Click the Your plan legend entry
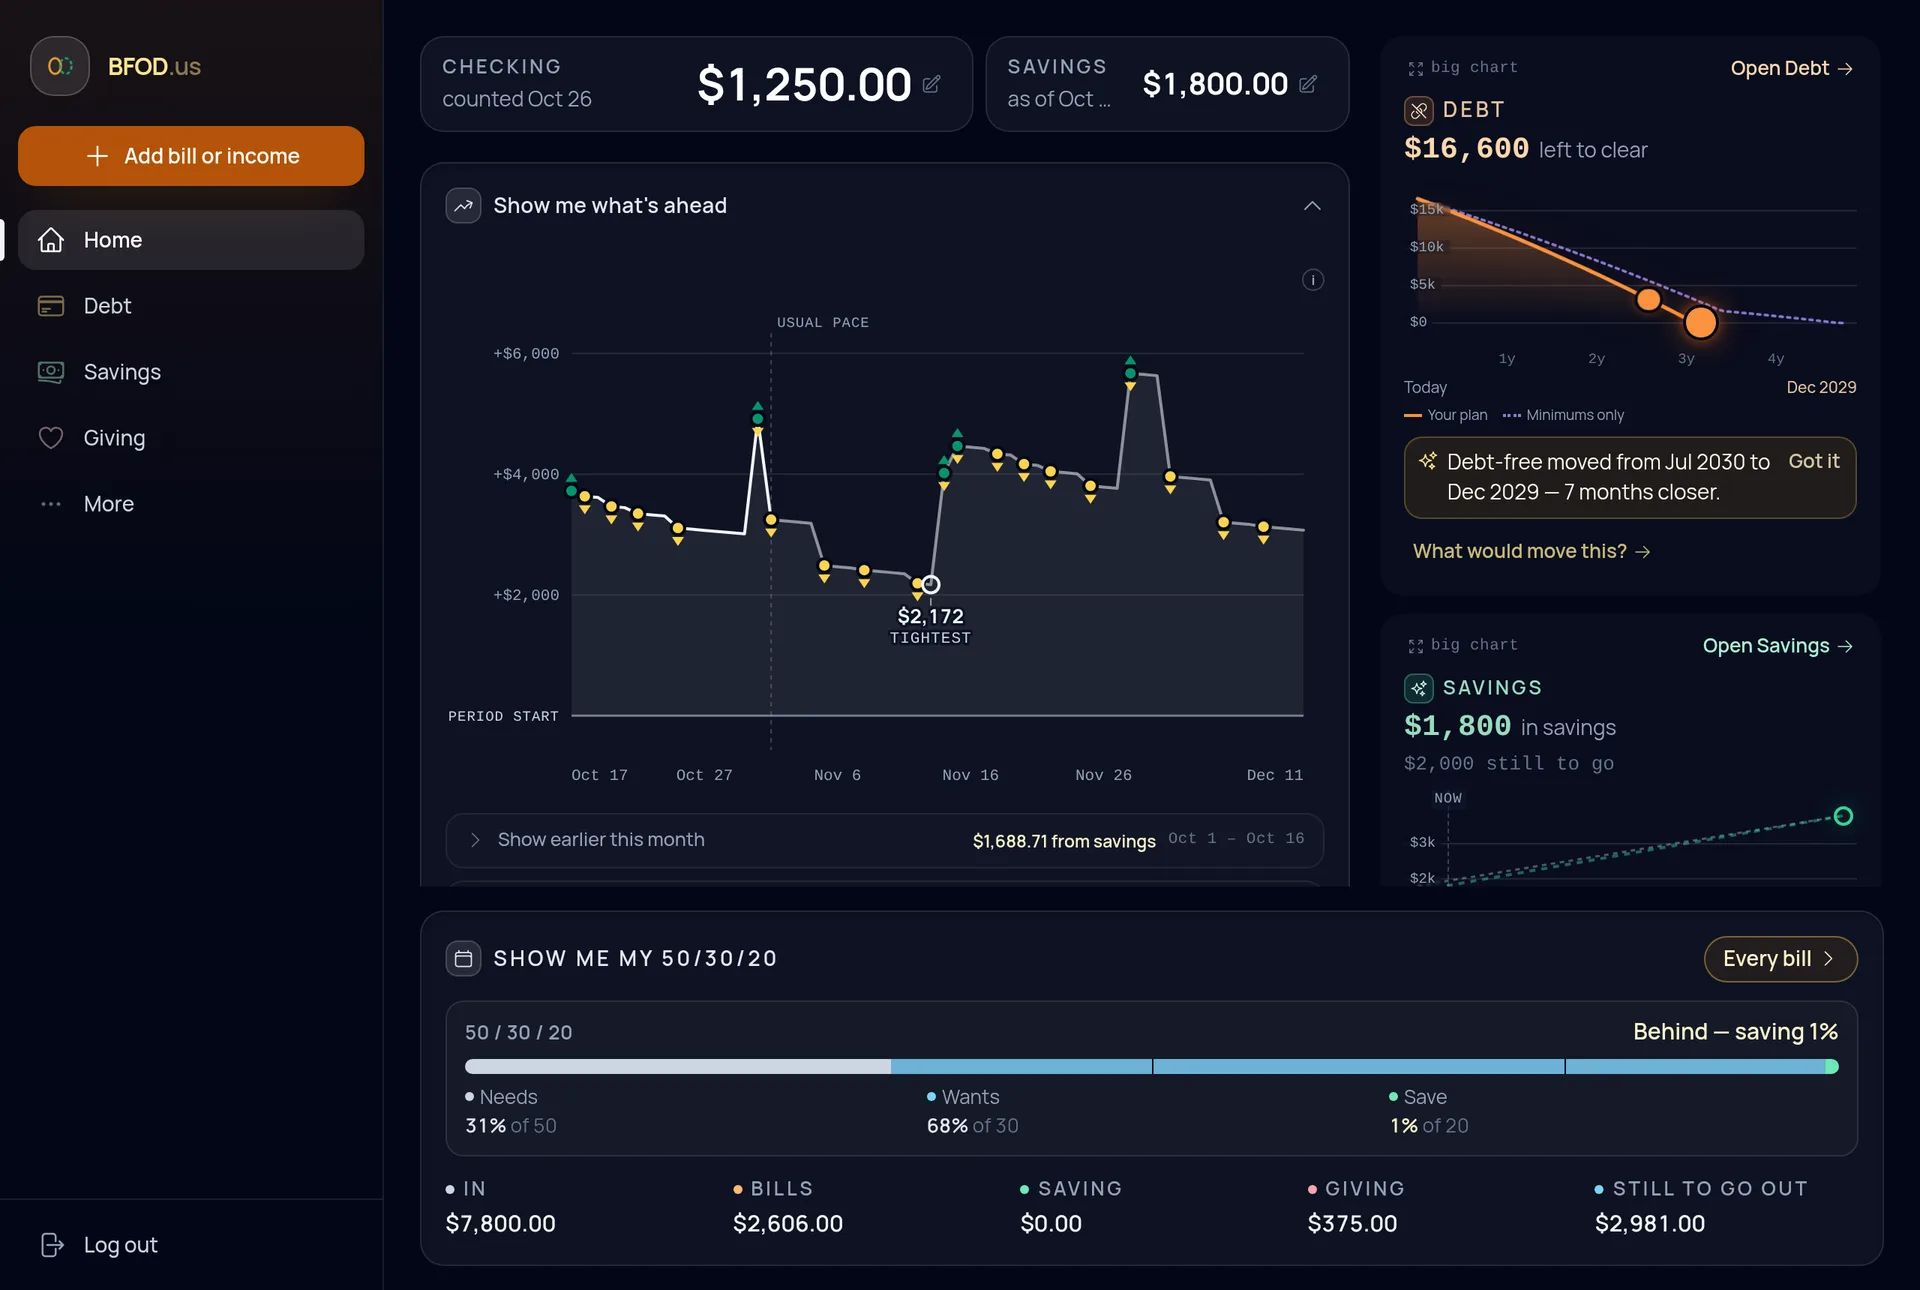The image size is (1920, 1290). point(1446,415)
